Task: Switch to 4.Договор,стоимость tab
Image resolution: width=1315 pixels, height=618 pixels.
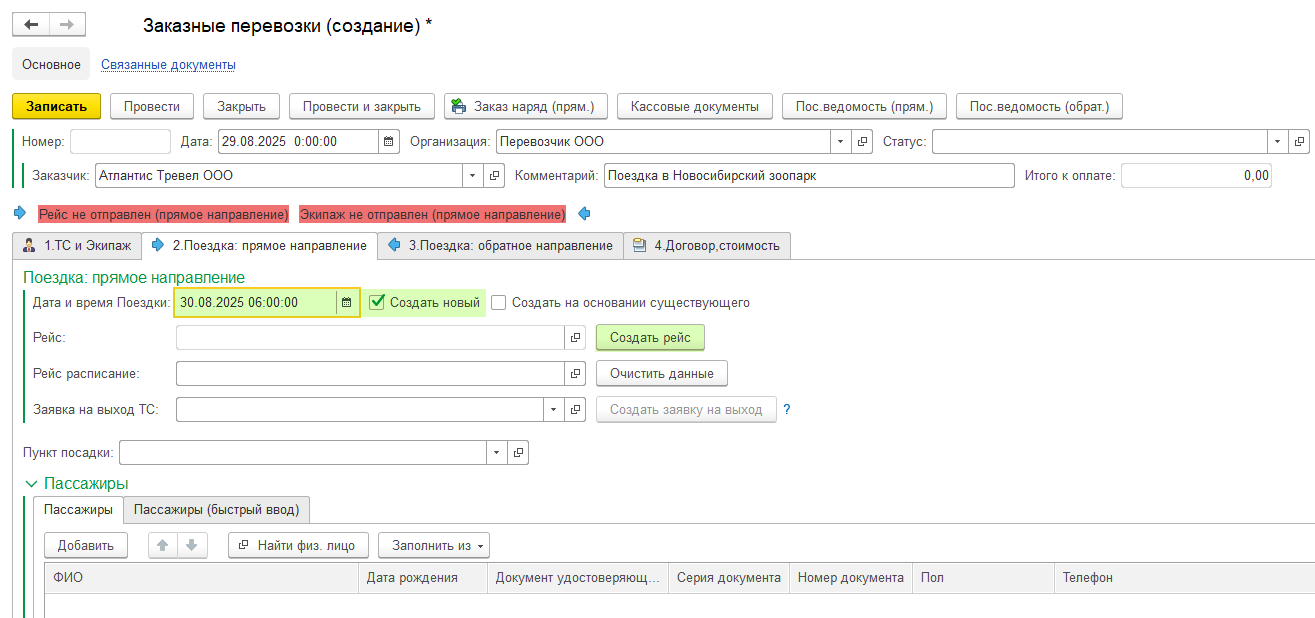Action: click(707, 245)
